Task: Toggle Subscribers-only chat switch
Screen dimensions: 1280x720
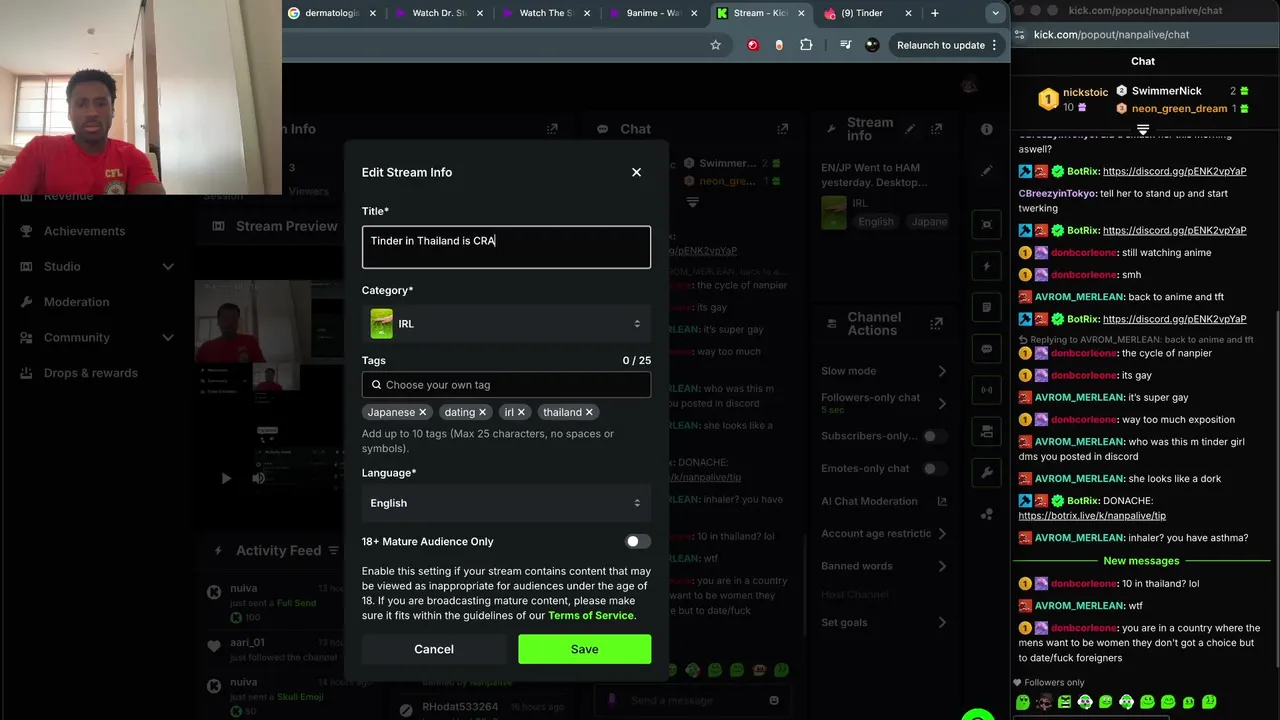Action: (x=935, y=436)
